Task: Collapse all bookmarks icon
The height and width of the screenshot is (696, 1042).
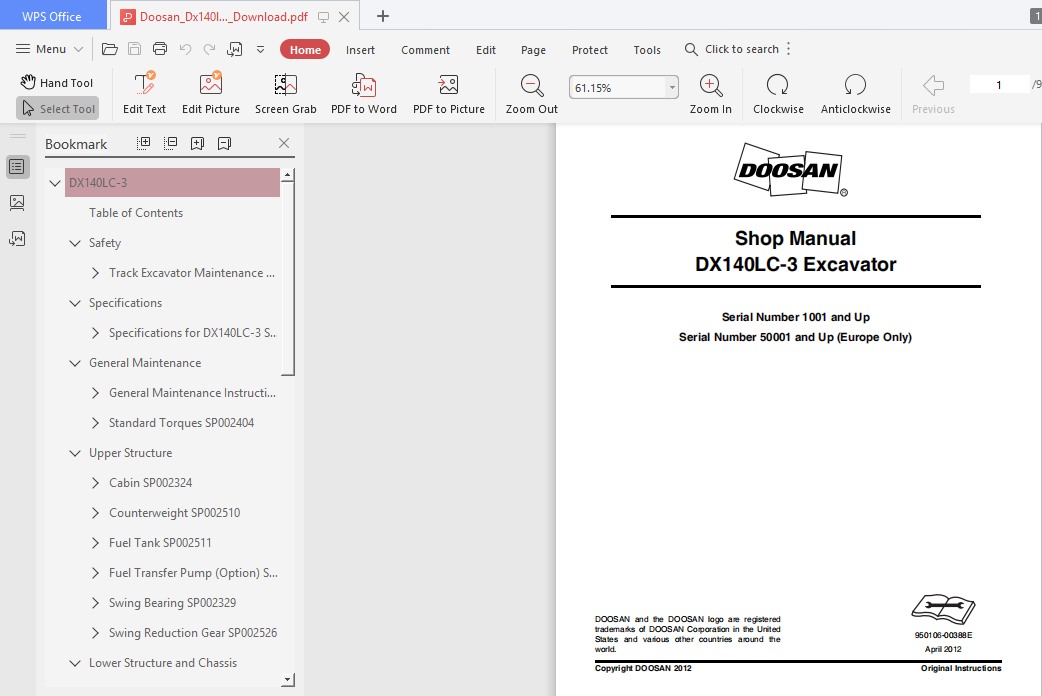Action: tap(170, 143)
